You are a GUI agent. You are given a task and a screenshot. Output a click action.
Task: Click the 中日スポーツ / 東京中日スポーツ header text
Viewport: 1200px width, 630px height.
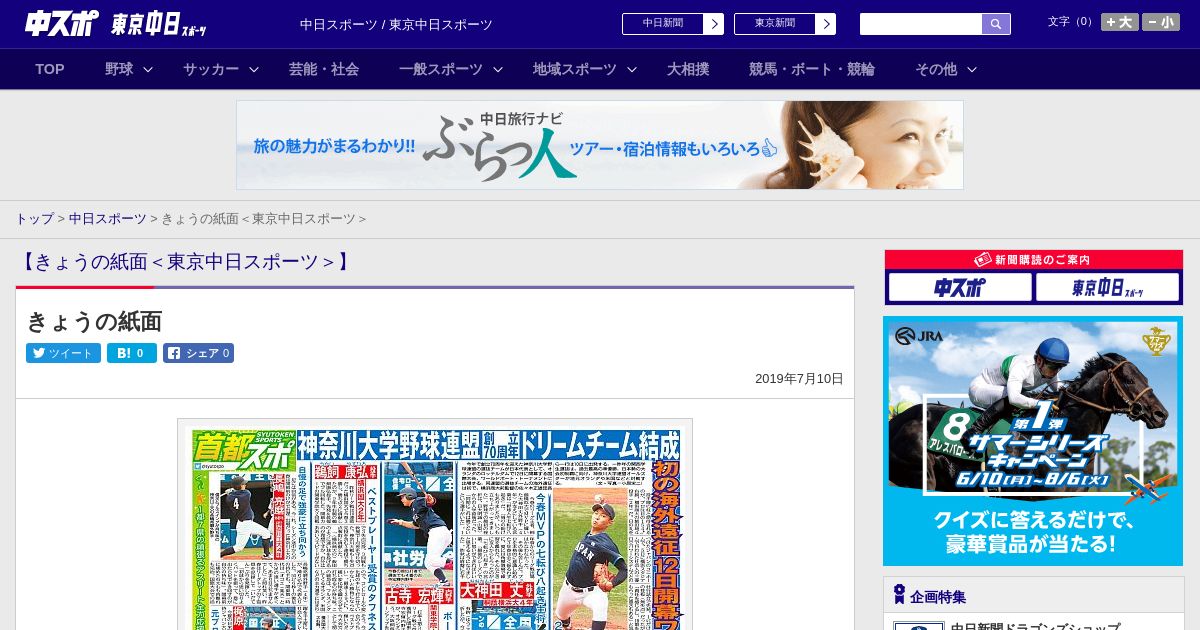coord(396,24)
